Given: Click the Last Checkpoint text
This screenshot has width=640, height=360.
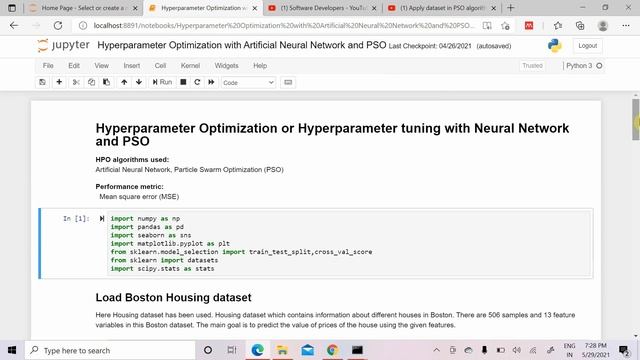Looking at the screenshot, I should (430, 46).
